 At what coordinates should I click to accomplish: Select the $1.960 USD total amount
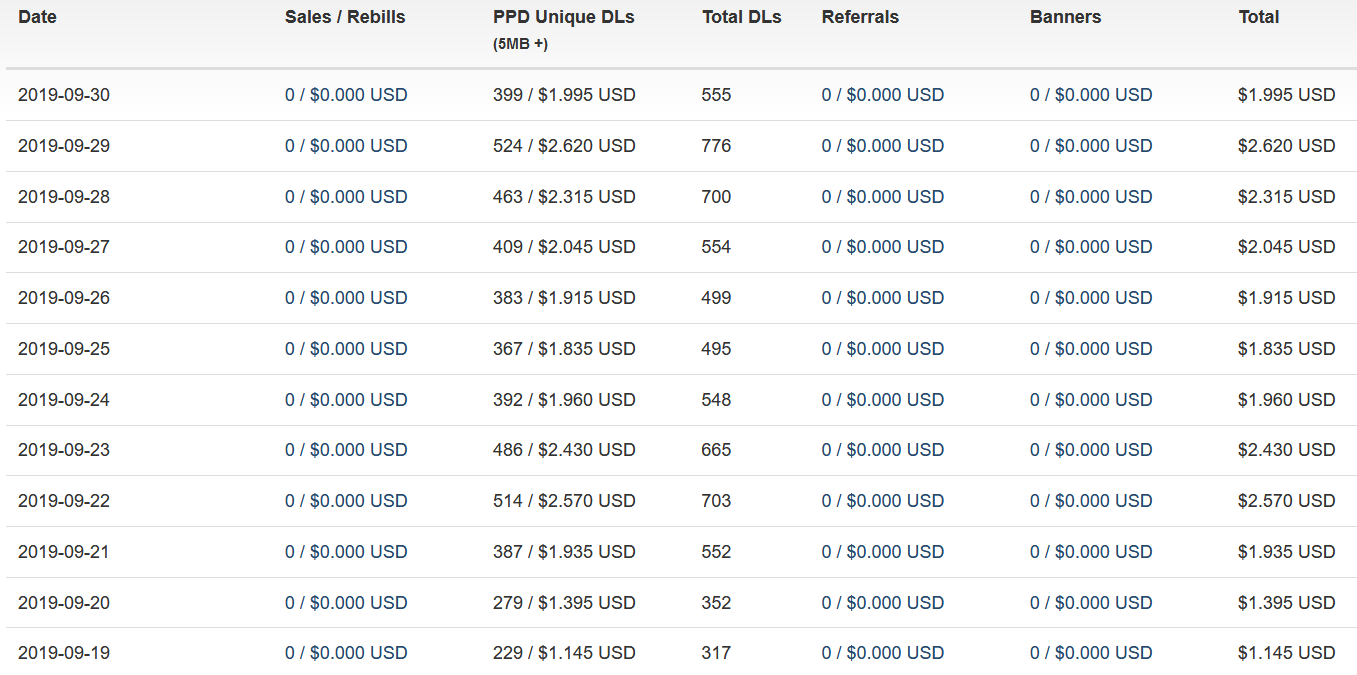(1286, 400)
